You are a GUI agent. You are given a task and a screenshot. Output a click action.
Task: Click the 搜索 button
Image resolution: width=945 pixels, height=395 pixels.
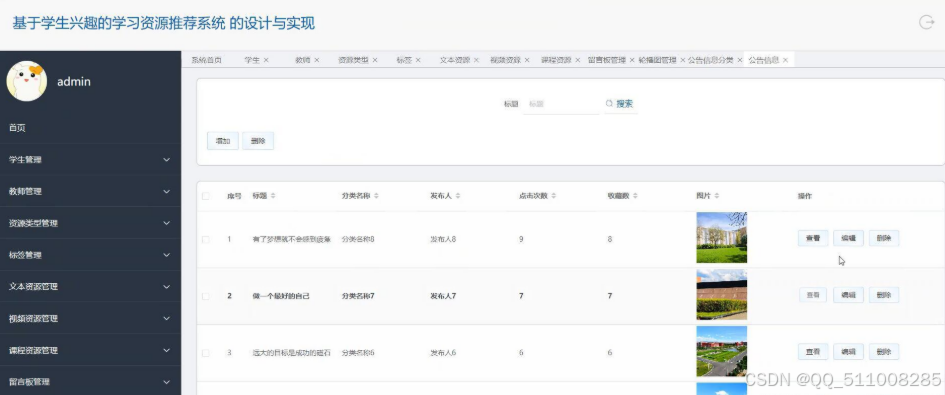620,104
